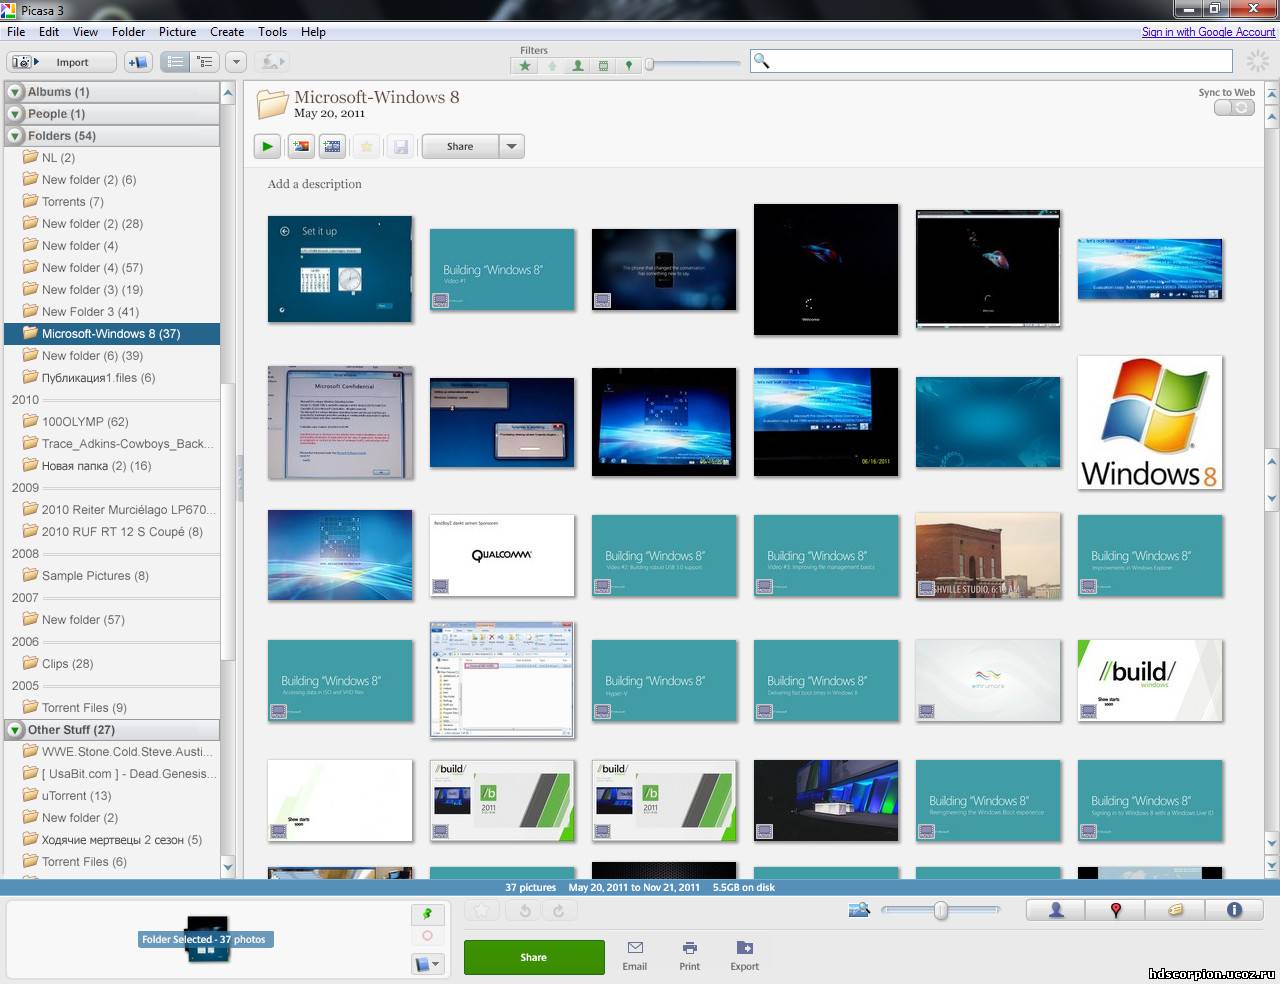The height and width of the screenshot is (984, 1280).
Task: Click the Folder Selected tray thumbnail
Action: point(208,939)
